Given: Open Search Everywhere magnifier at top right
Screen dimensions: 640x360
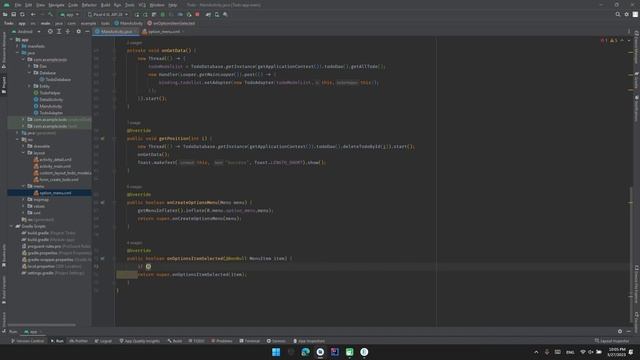Looking at the screenshot, I should coord(618,14).
